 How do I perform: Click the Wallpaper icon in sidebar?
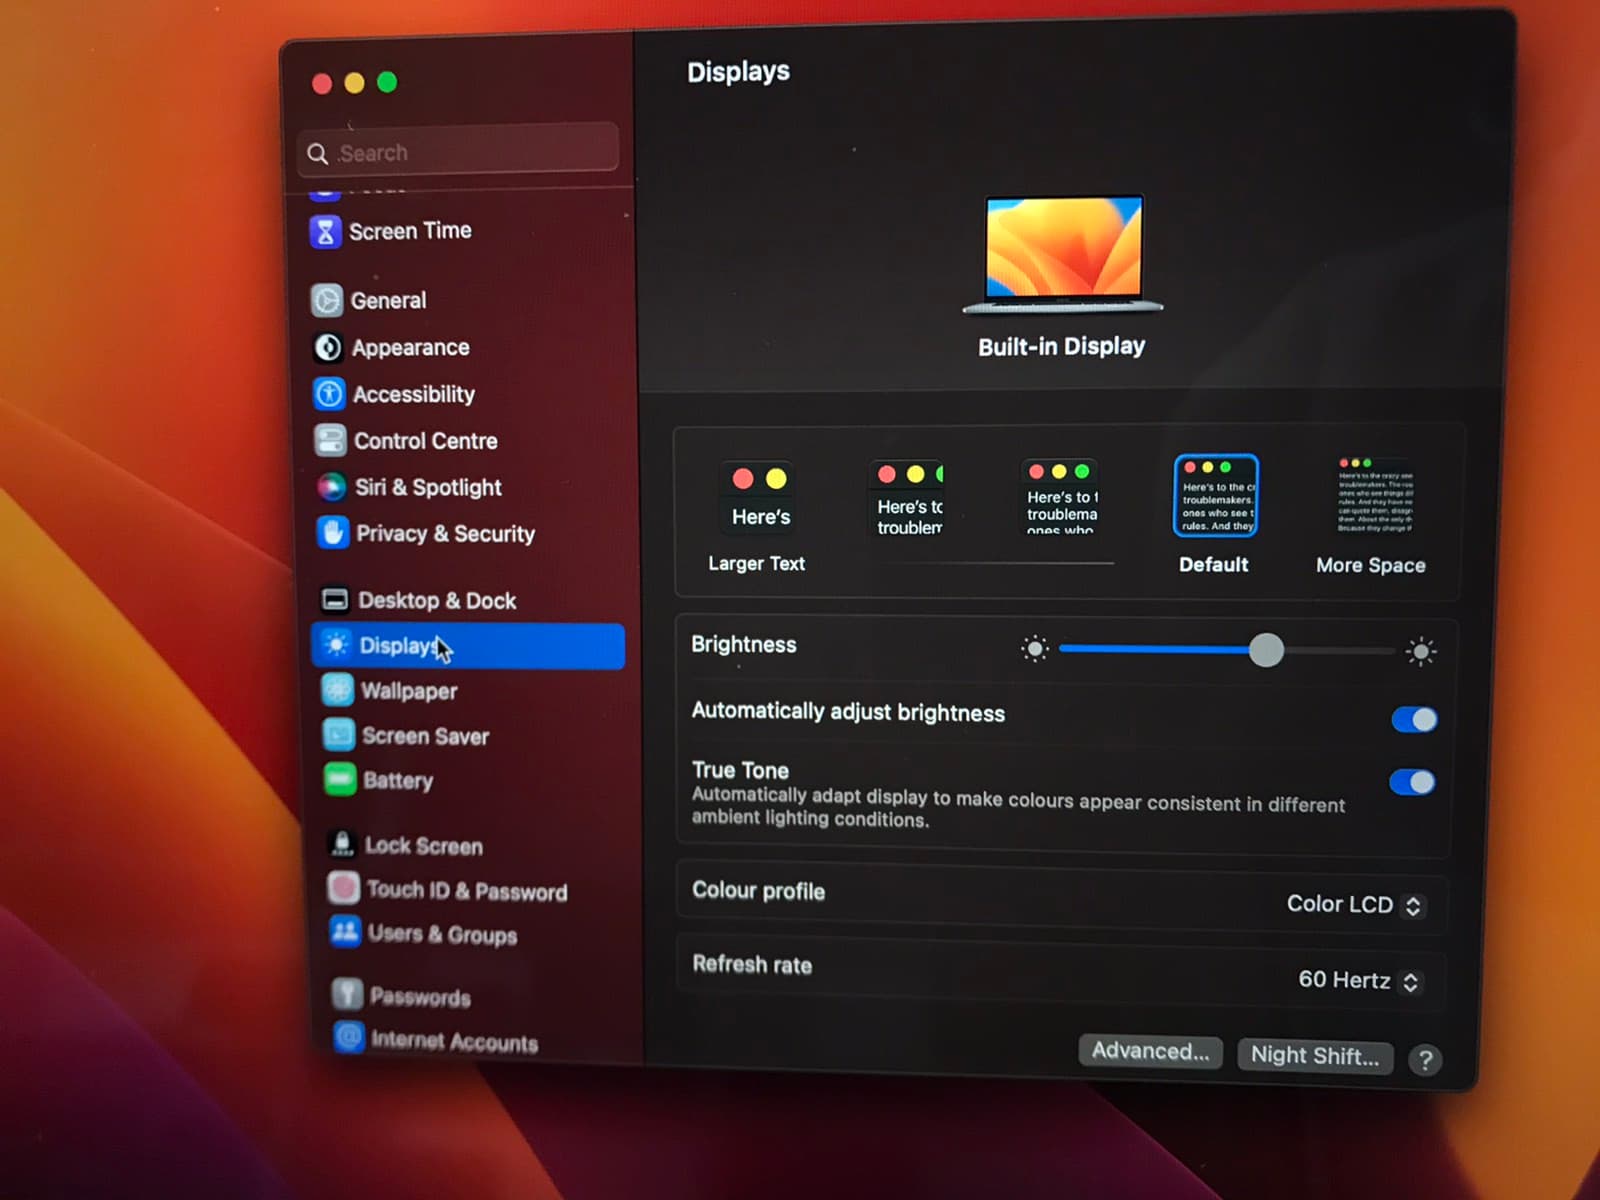(x=337, y=690)
